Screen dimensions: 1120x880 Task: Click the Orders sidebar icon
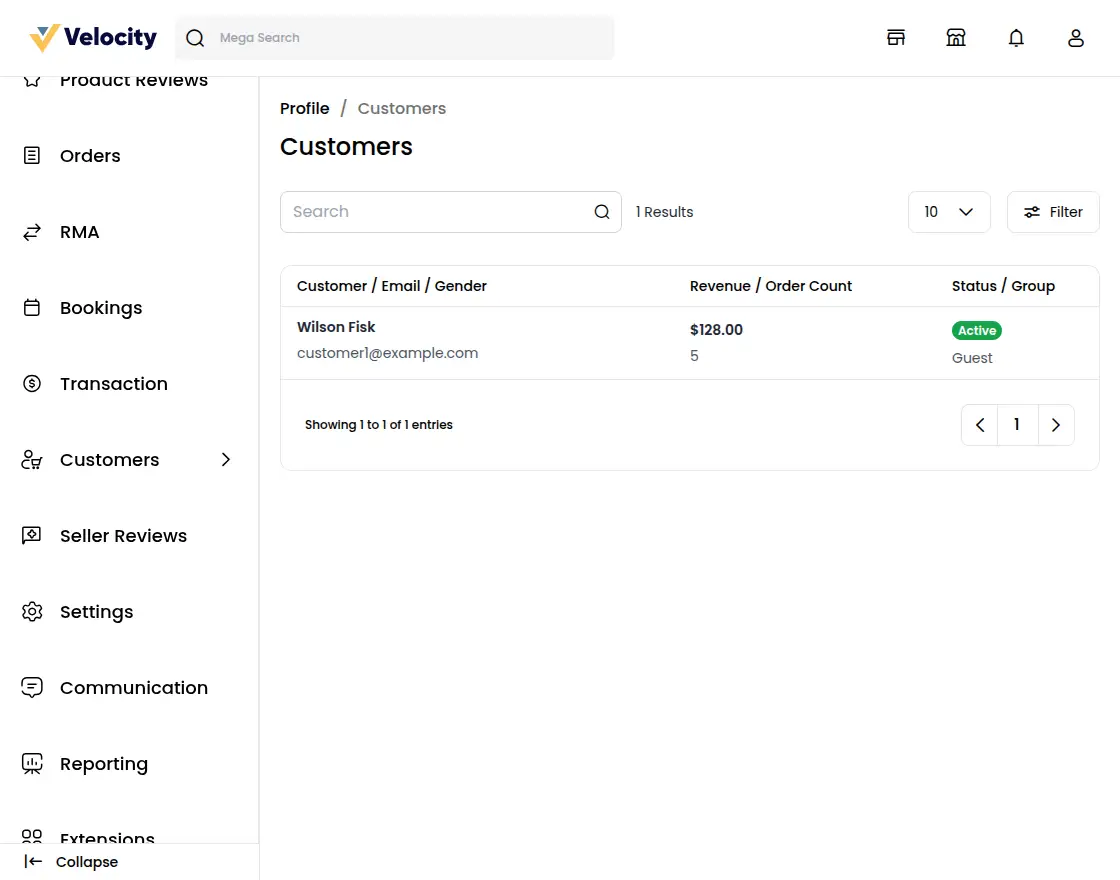[32, 156]
